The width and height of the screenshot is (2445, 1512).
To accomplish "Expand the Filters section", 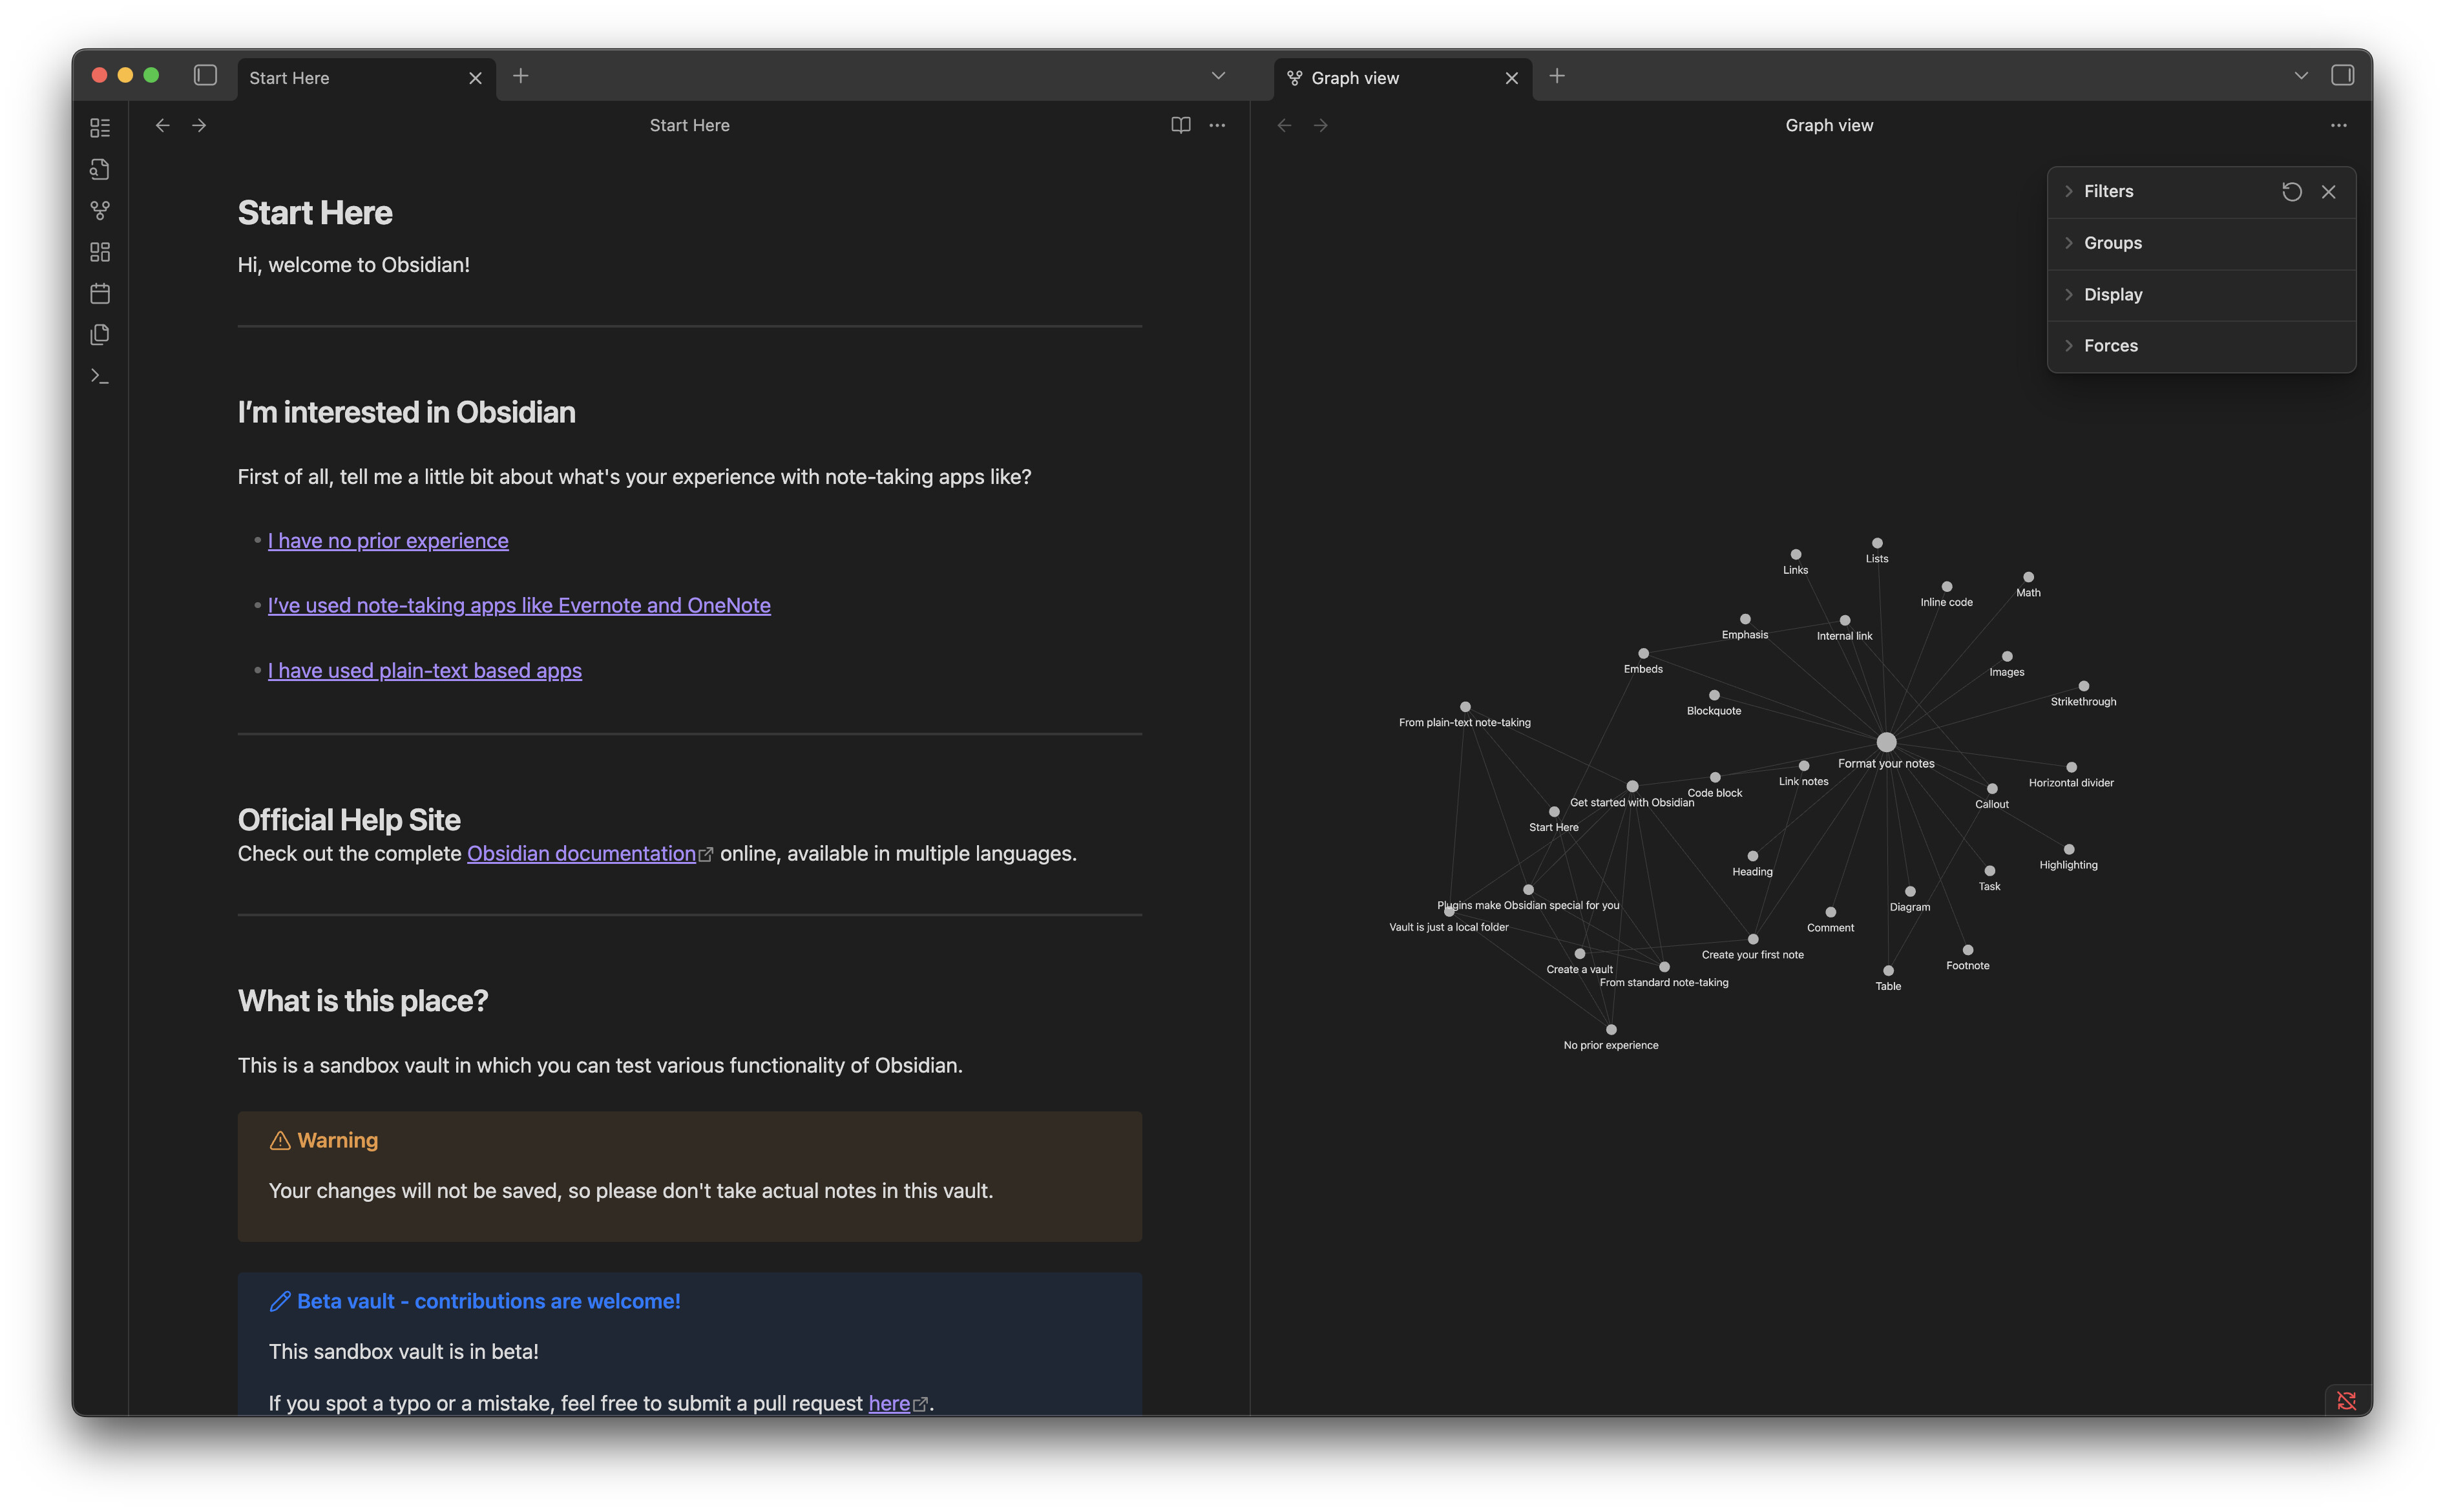I will [2108, 192].
